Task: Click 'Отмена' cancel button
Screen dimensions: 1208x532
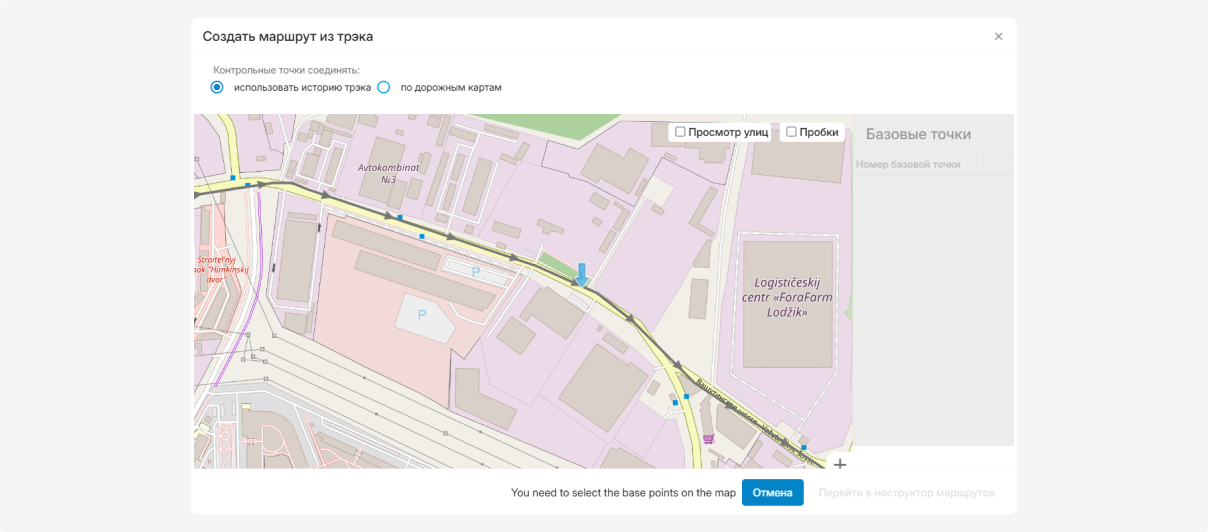Action: [772, 493]
